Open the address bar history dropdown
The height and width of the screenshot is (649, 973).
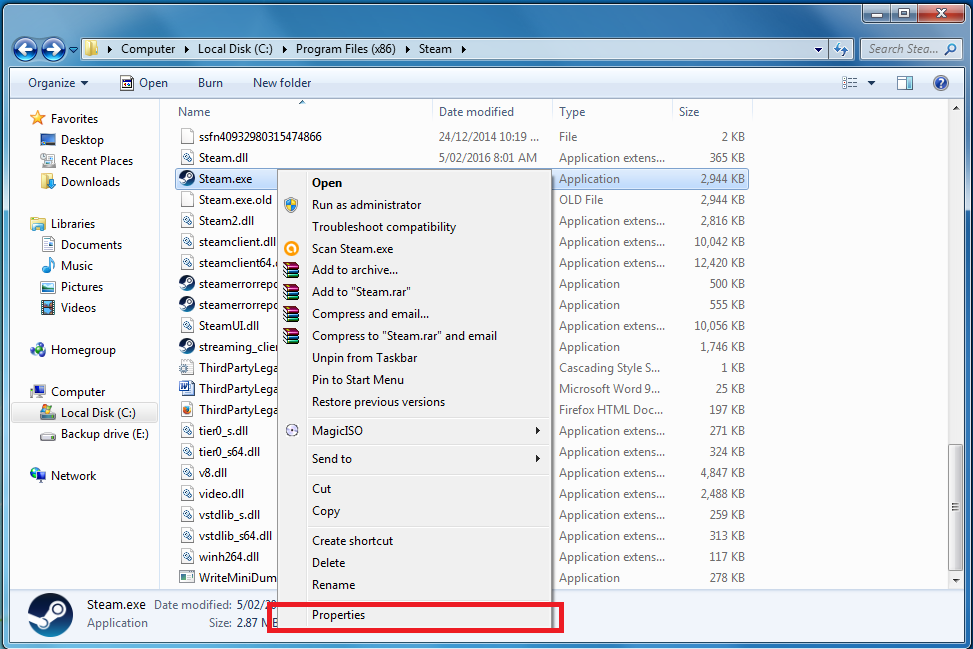click(818, 49)
